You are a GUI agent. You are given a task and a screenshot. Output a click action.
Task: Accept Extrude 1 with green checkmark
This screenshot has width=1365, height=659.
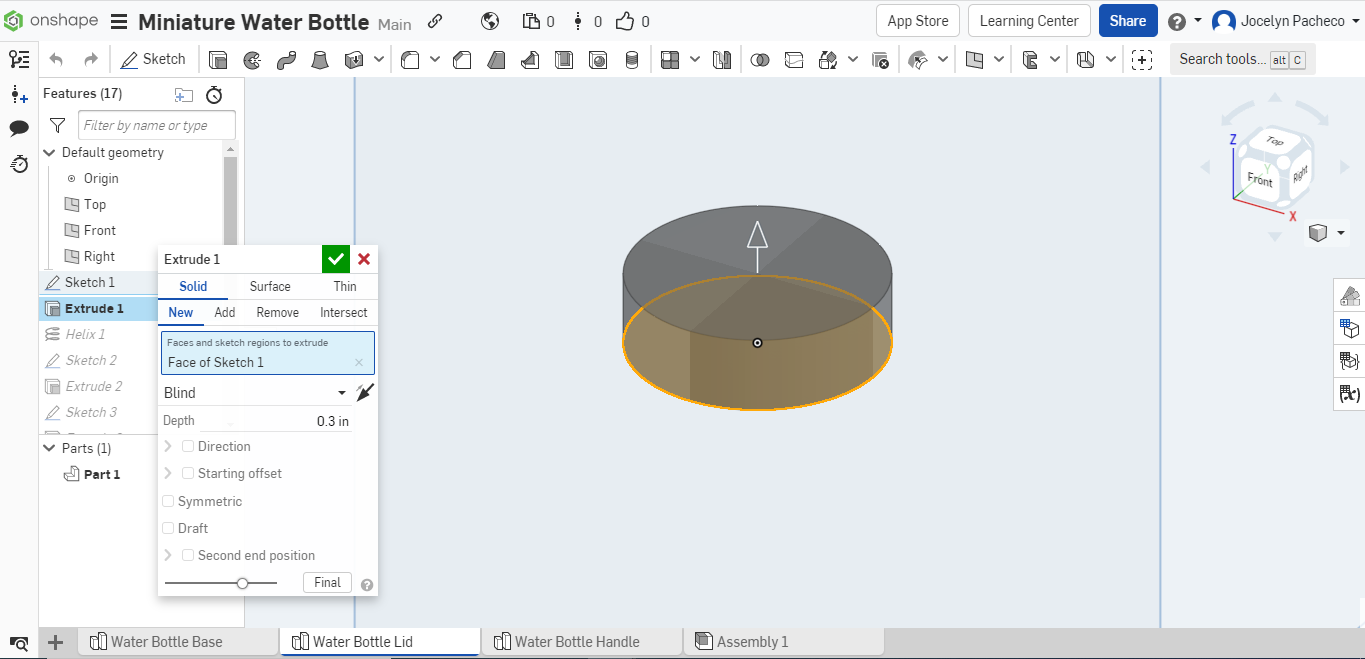336,259
